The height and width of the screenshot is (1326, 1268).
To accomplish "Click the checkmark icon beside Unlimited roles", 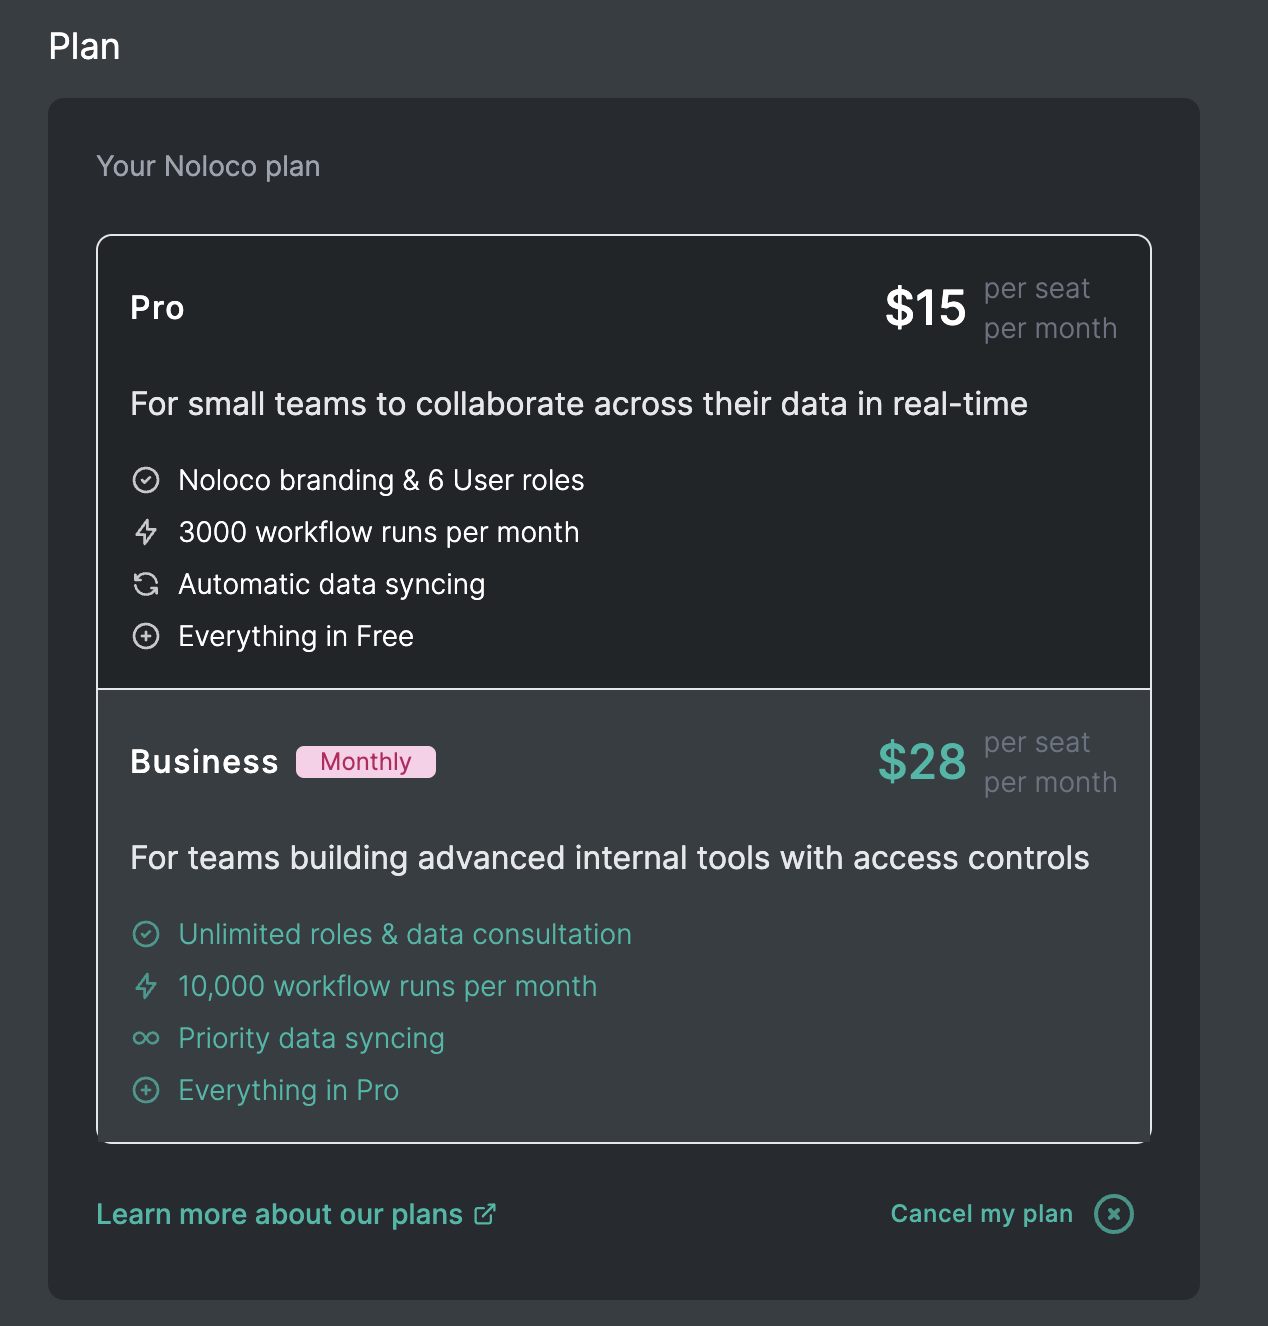I will tap(146, 934).
